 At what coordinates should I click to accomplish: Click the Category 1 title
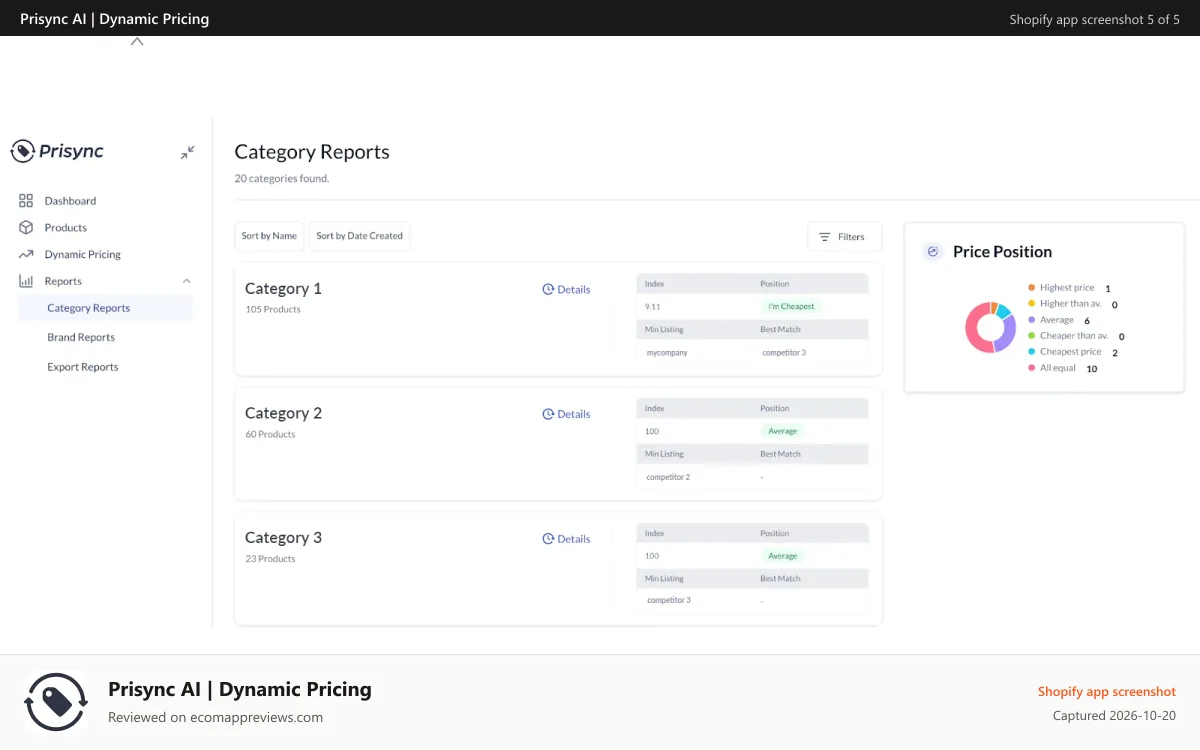pos(283,288)
